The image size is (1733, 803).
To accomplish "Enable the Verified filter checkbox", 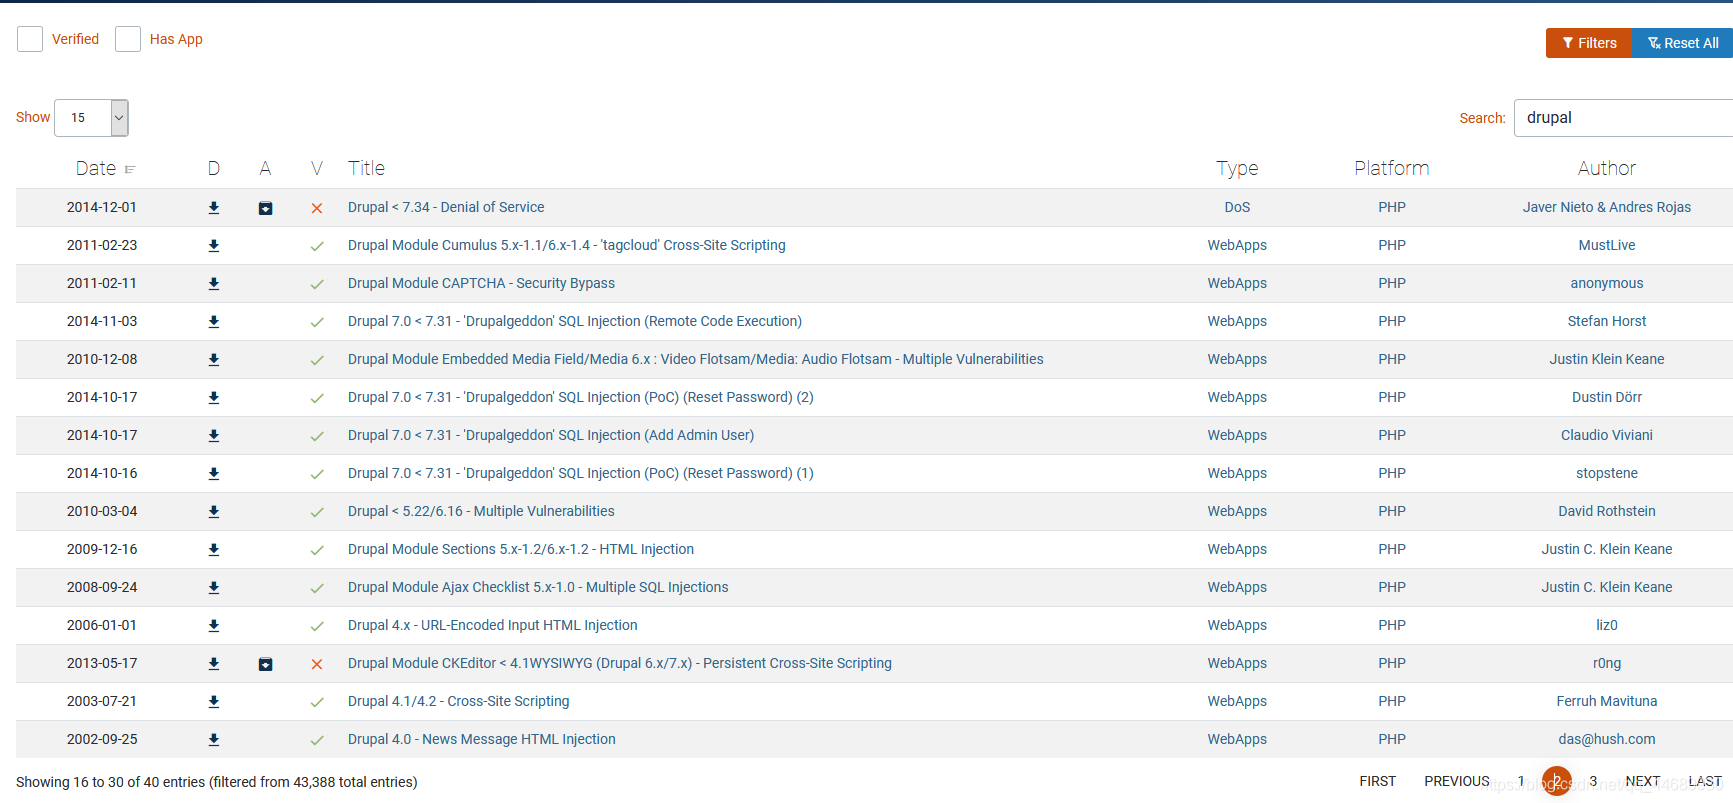I will pos(30,39).
